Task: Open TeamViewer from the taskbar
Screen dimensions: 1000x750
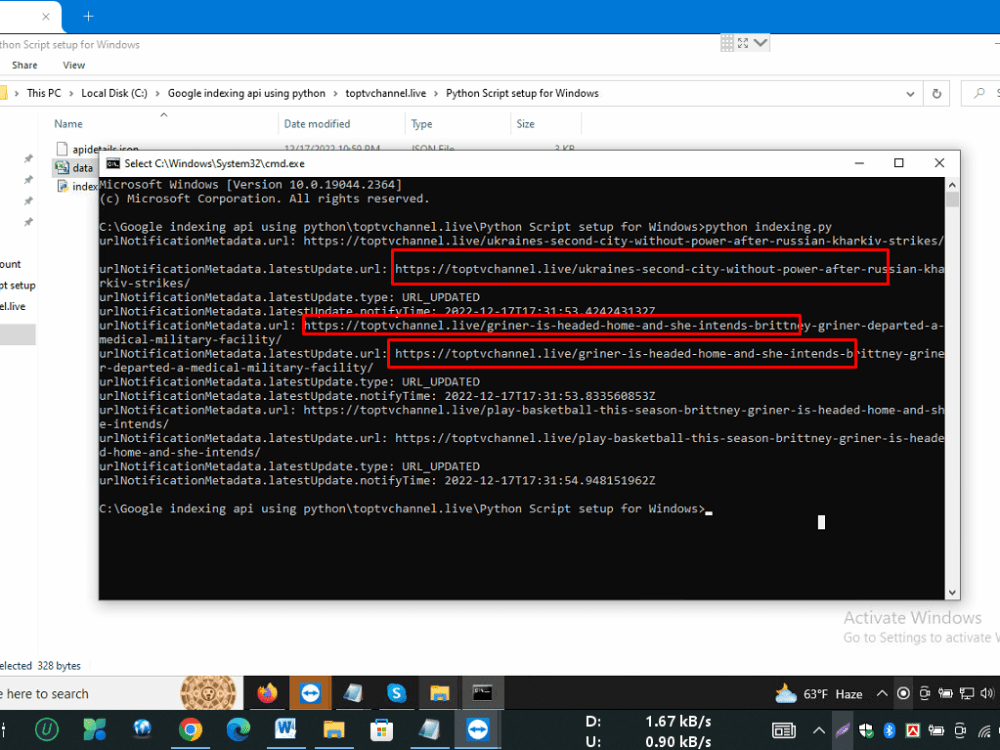Action: pos(310,692)
